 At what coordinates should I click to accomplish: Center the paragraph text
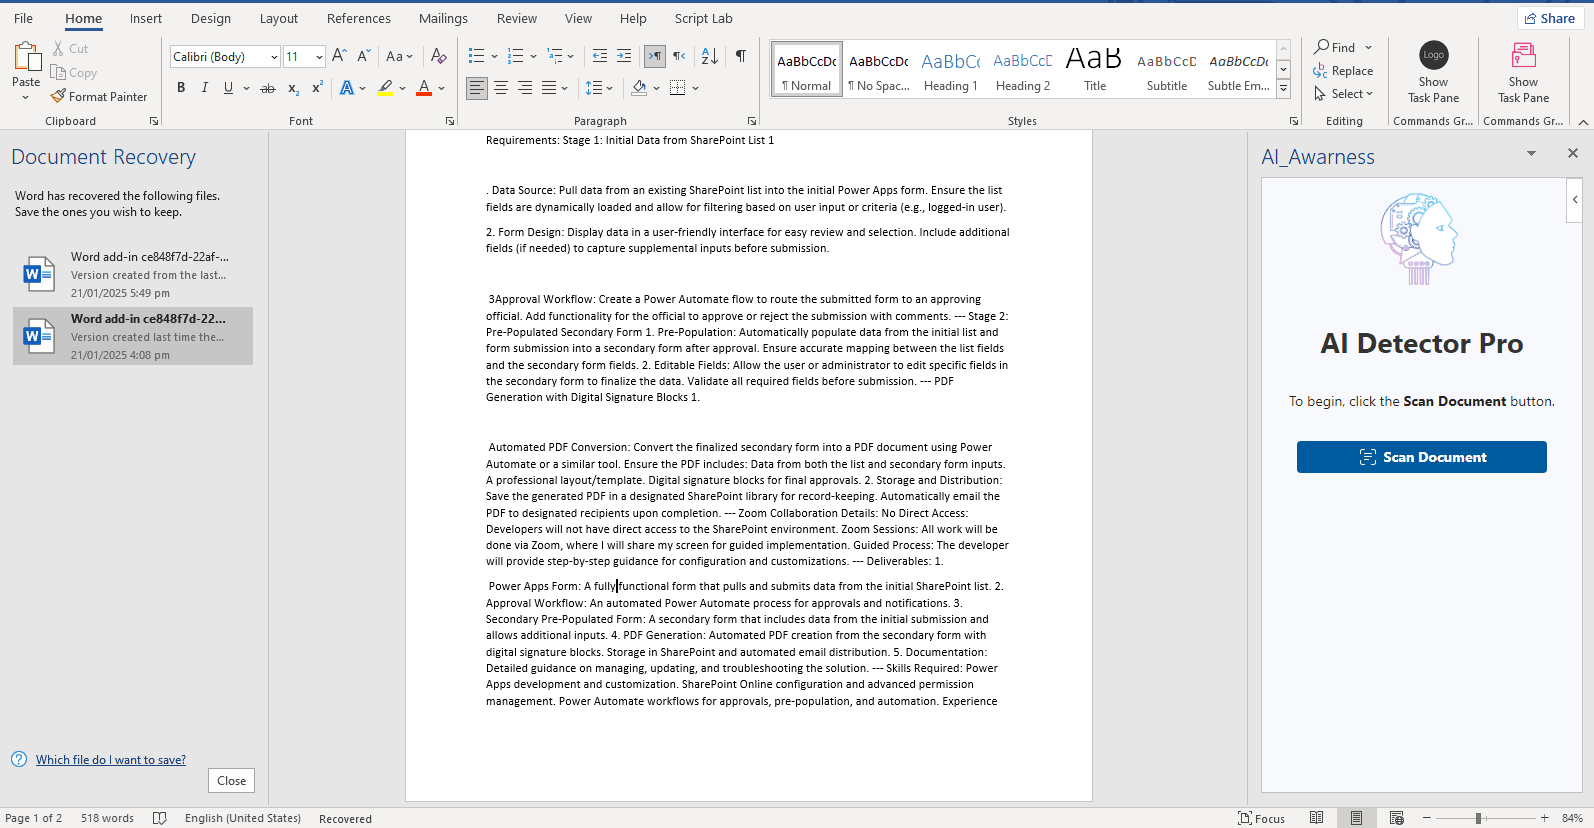click(x=501, y=88)
